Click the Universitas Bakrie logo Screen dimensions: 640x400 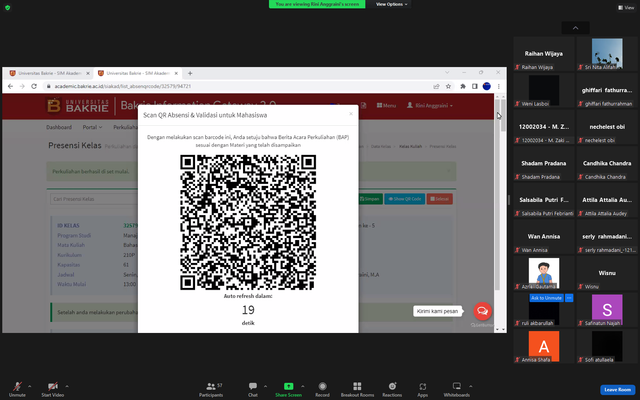point(78,105)
